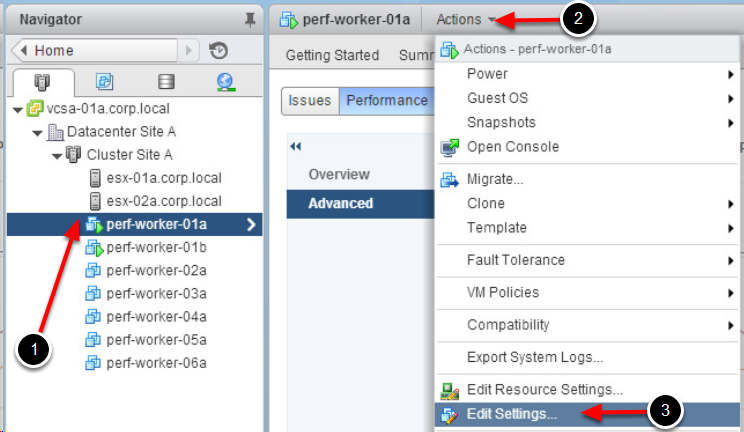Select perf-worker-05a in inventory tree
Image resolution: width=744 pixels, height=432 pixels.
coord(157,340)
